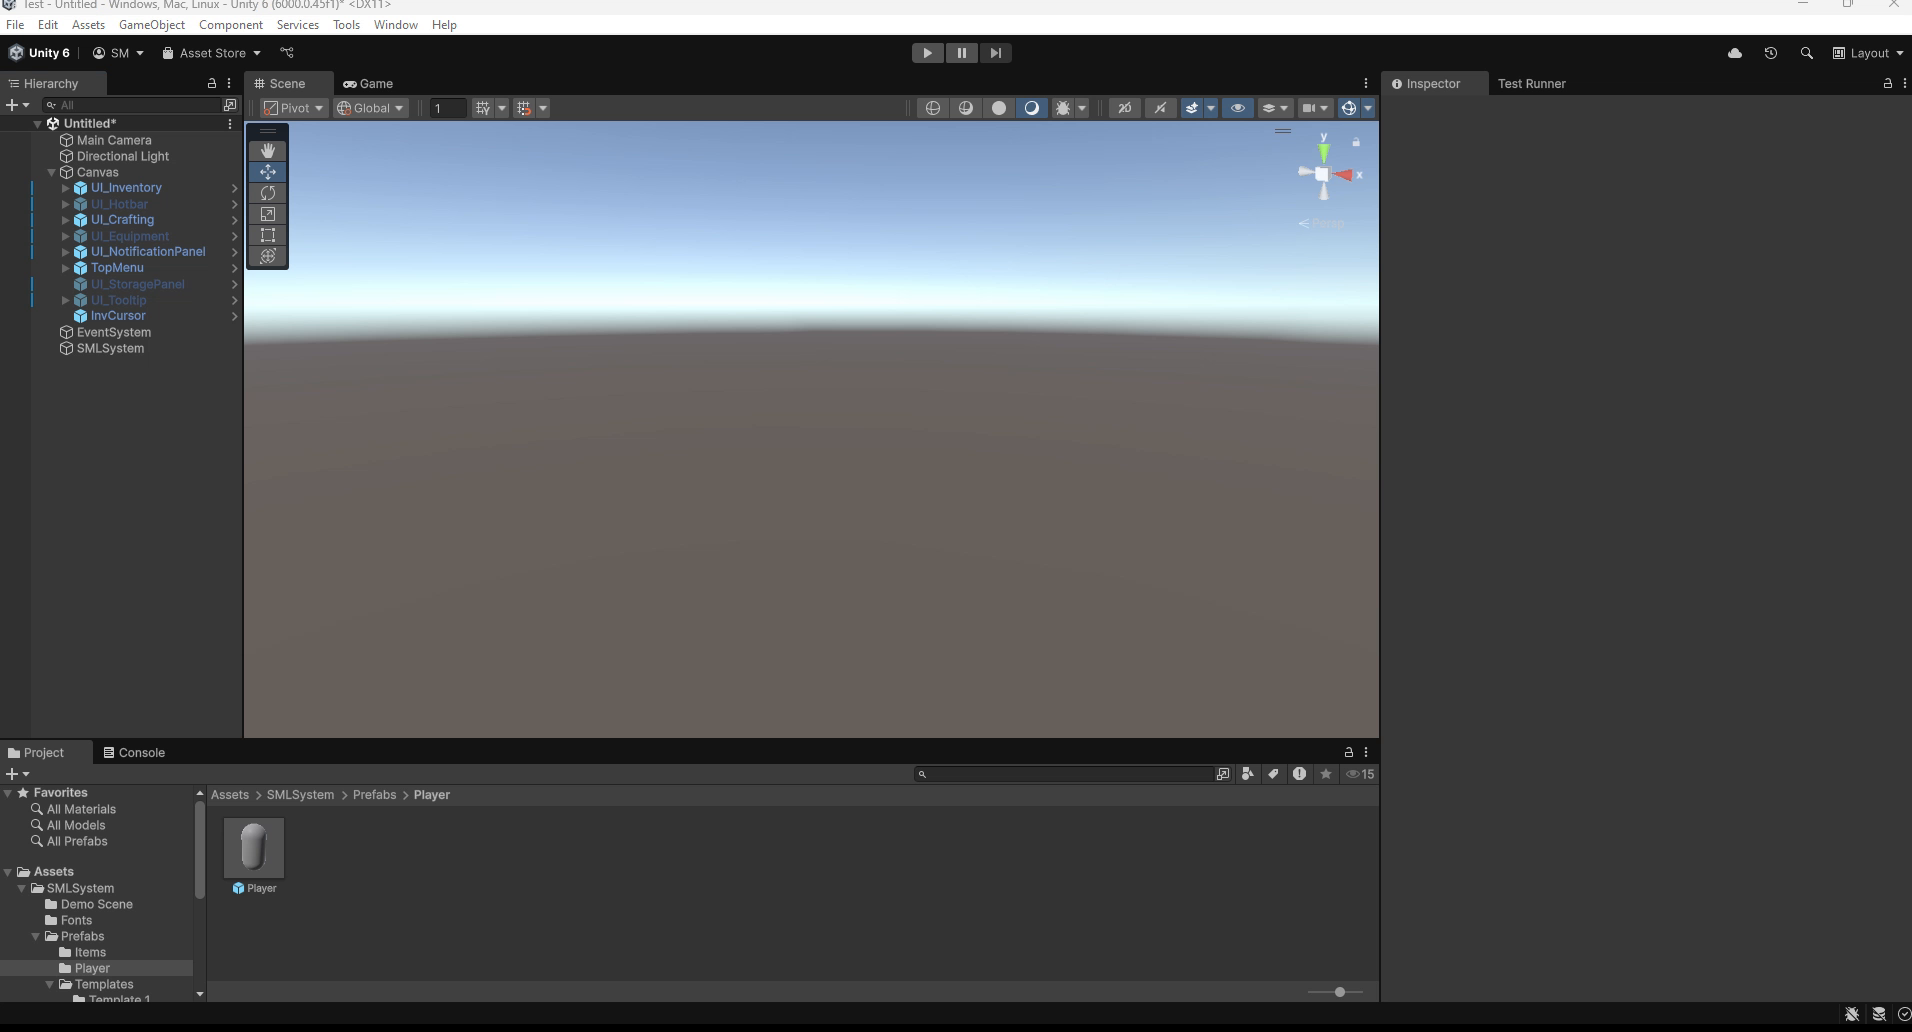Image resolution: width=1912 pixels, height=1032 pixels.
Task: Click SMLSystem in the breadcrumb path
Action: (300, 795)
